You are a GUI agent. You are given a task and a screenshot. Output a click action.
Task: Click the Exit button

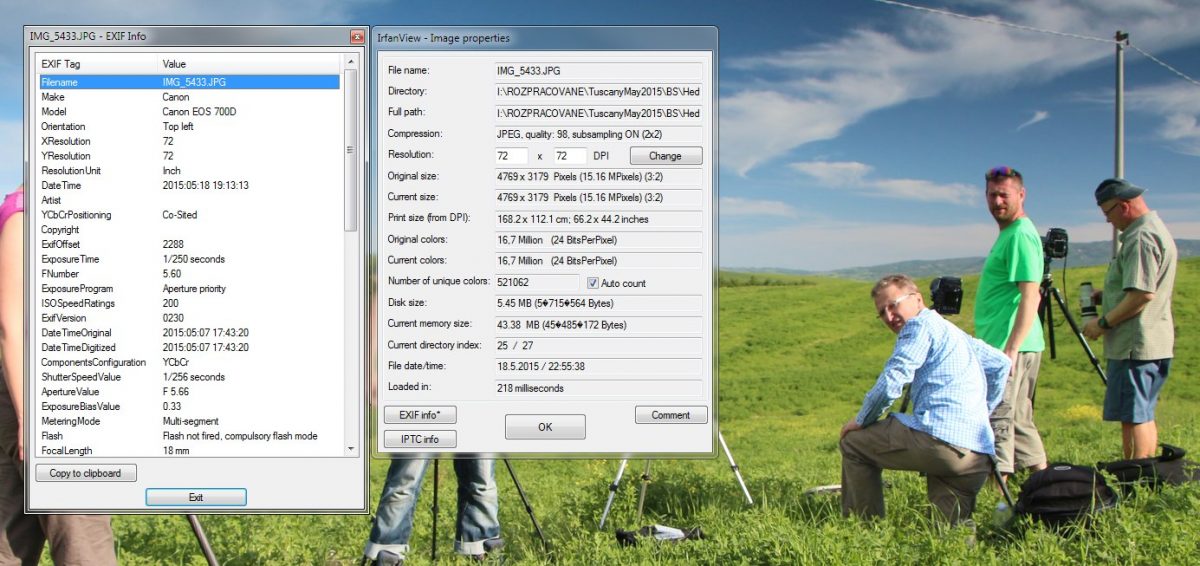[x=196, y=497]
